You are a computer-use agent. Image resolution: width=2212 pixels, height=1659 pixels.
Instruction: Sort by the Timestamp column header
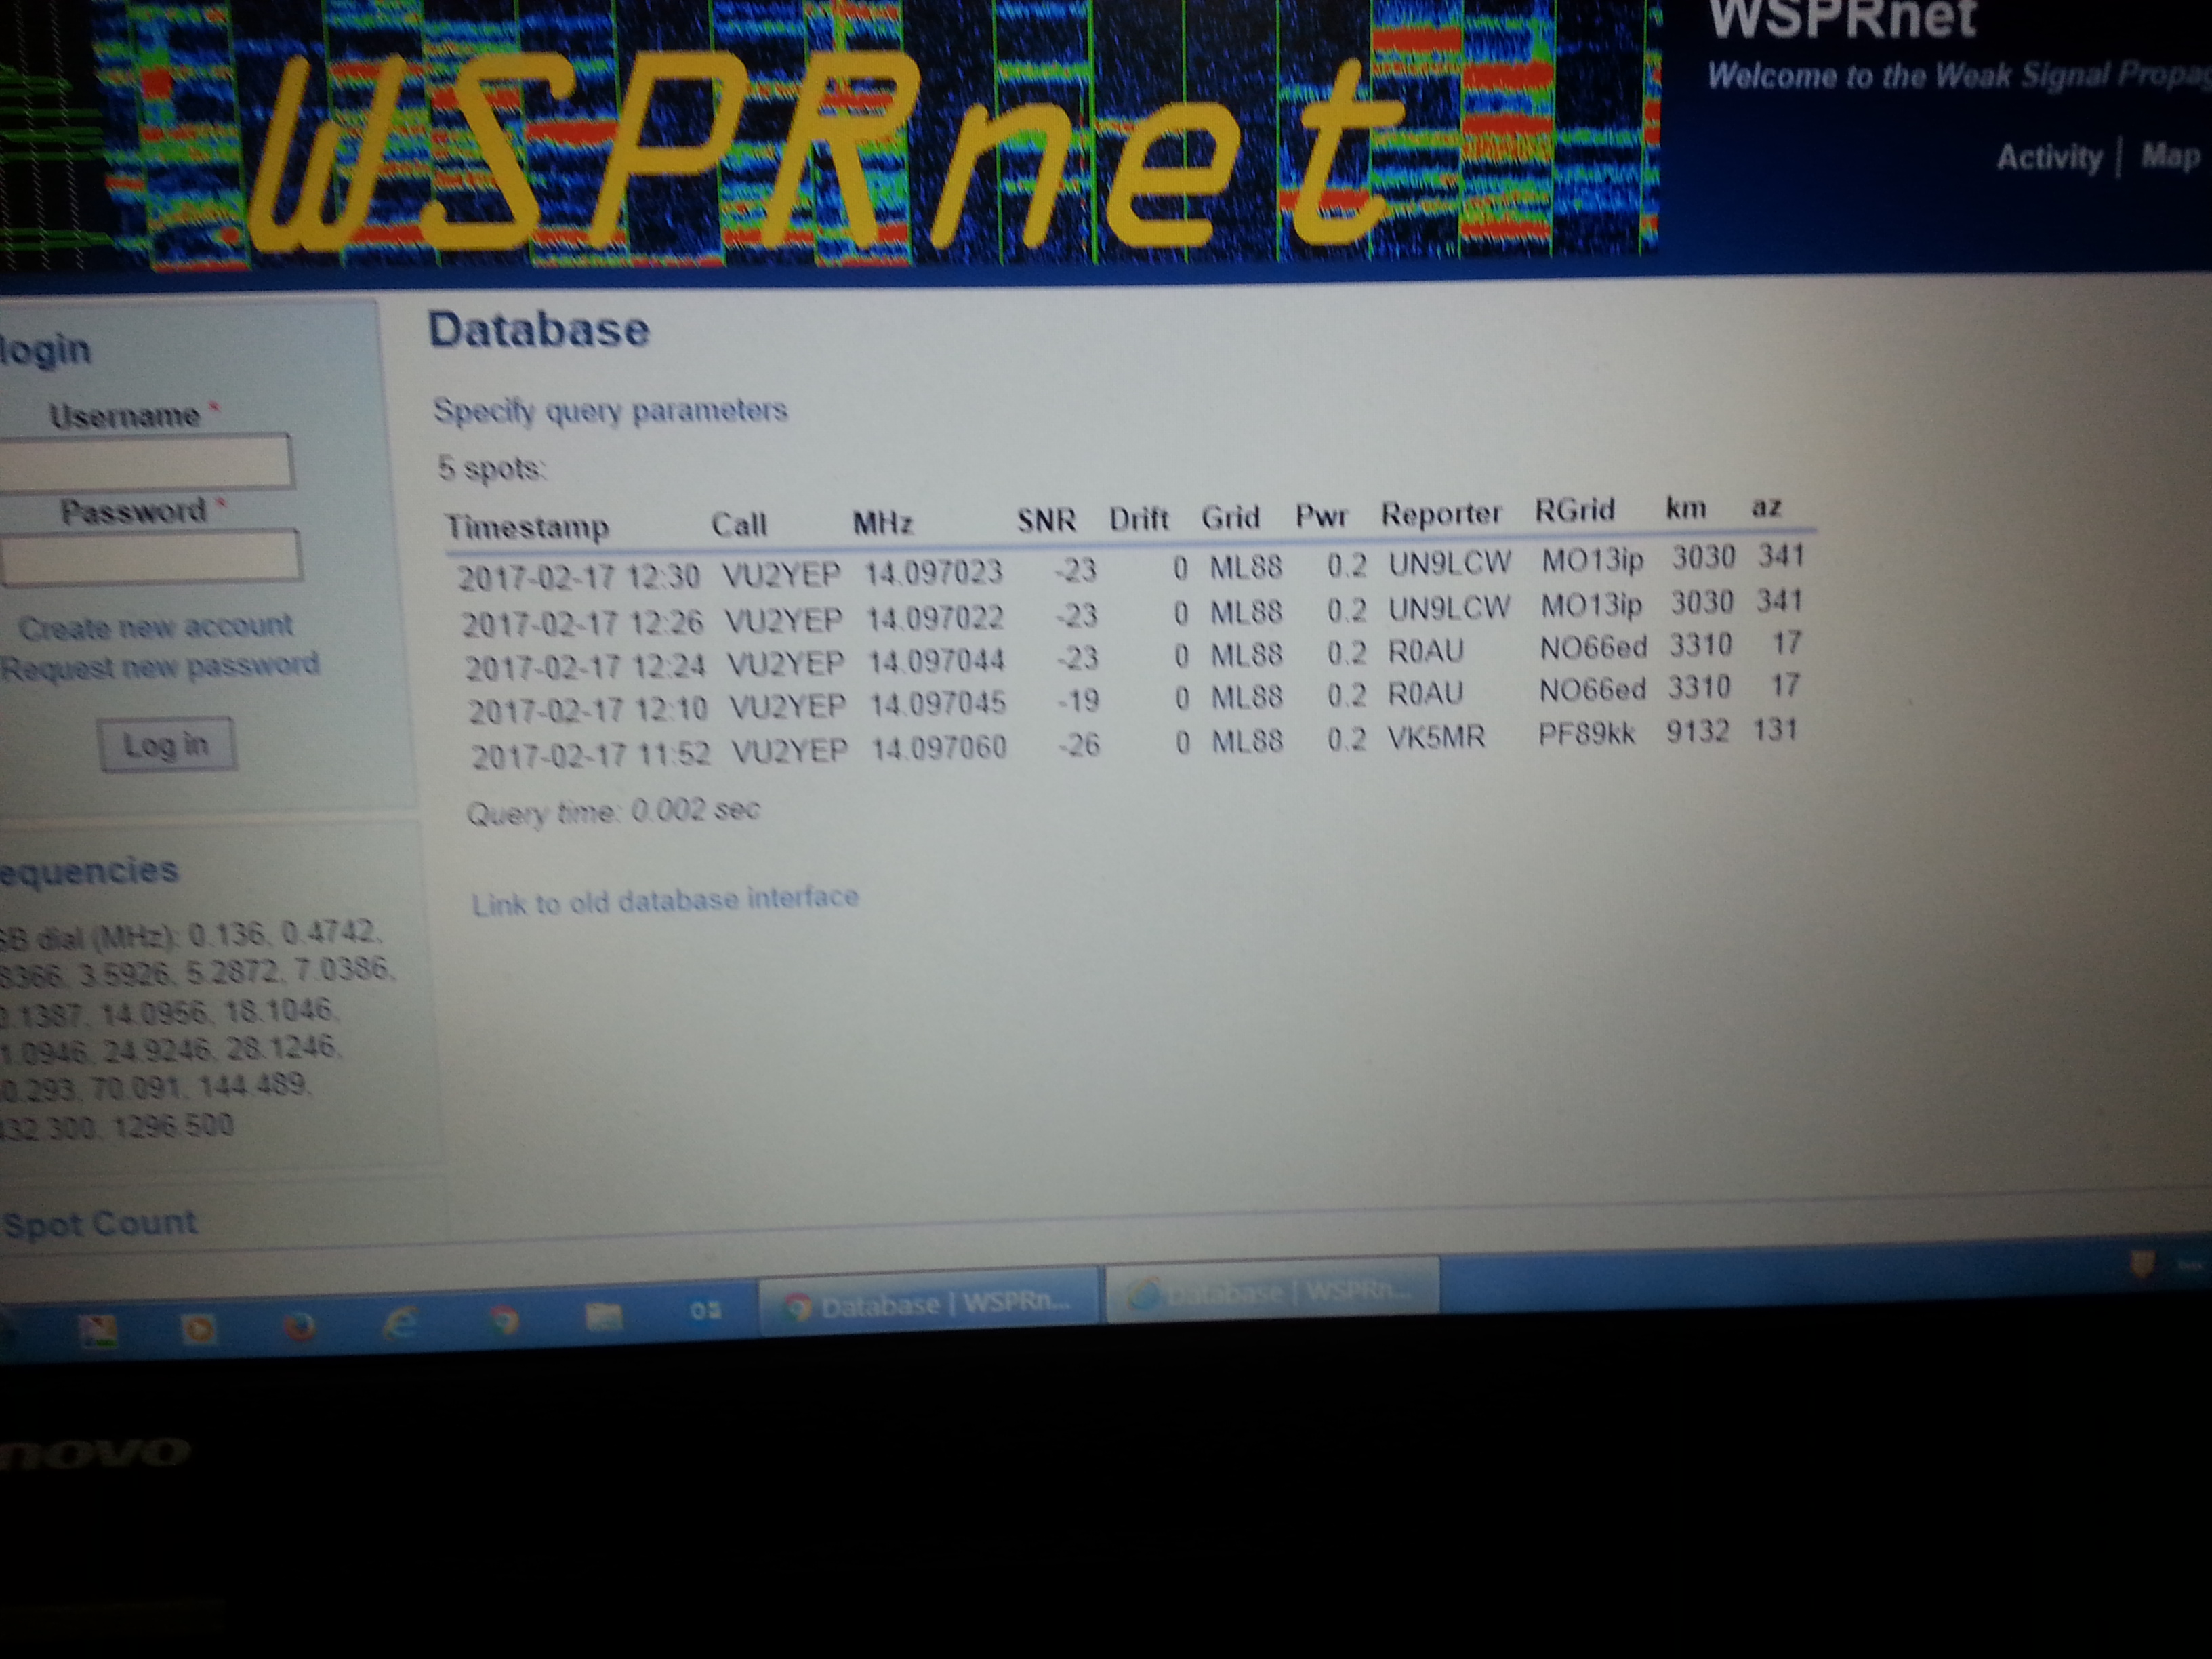pos(527,527)
